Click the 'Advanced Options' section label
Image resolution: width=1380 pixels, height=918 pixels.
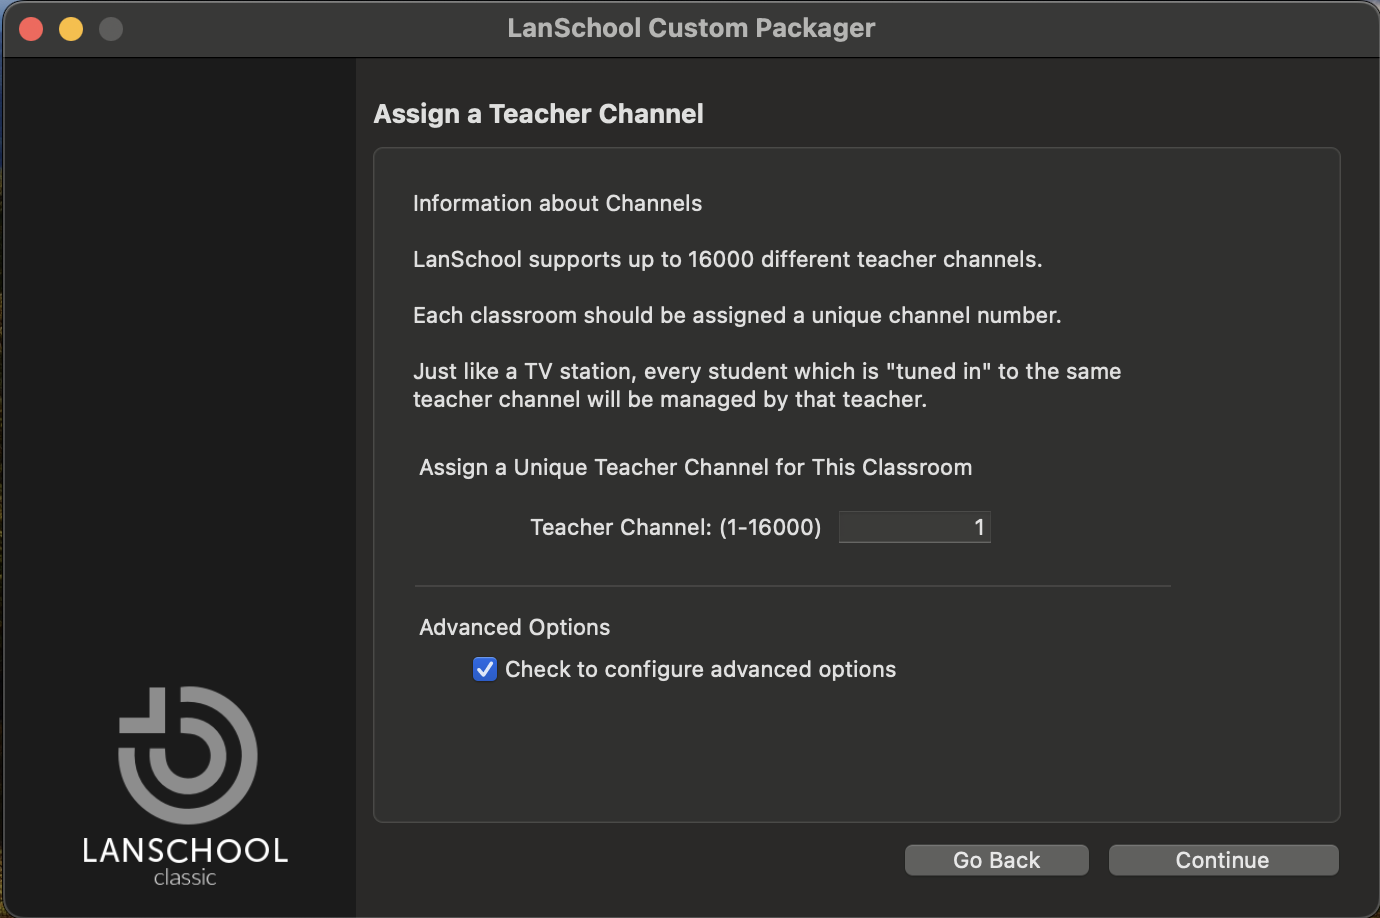pos(514,627)
